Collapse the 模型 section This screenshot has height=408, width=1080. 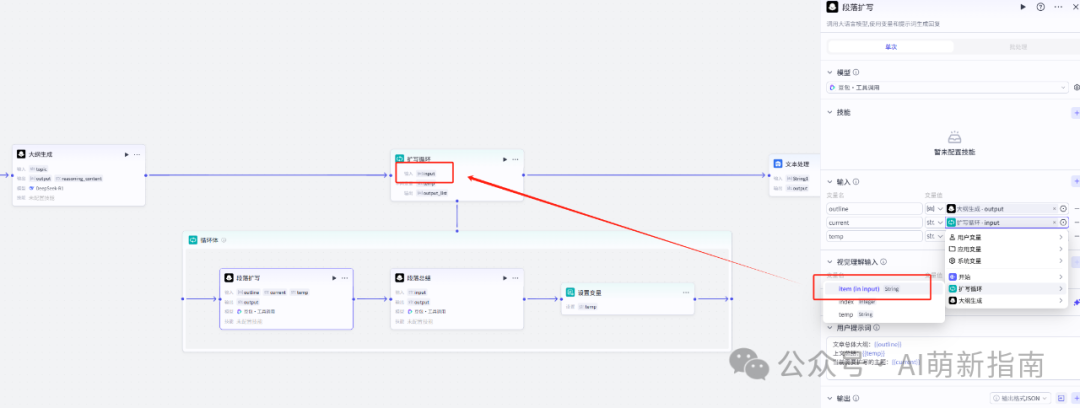(x=830, y=72)
